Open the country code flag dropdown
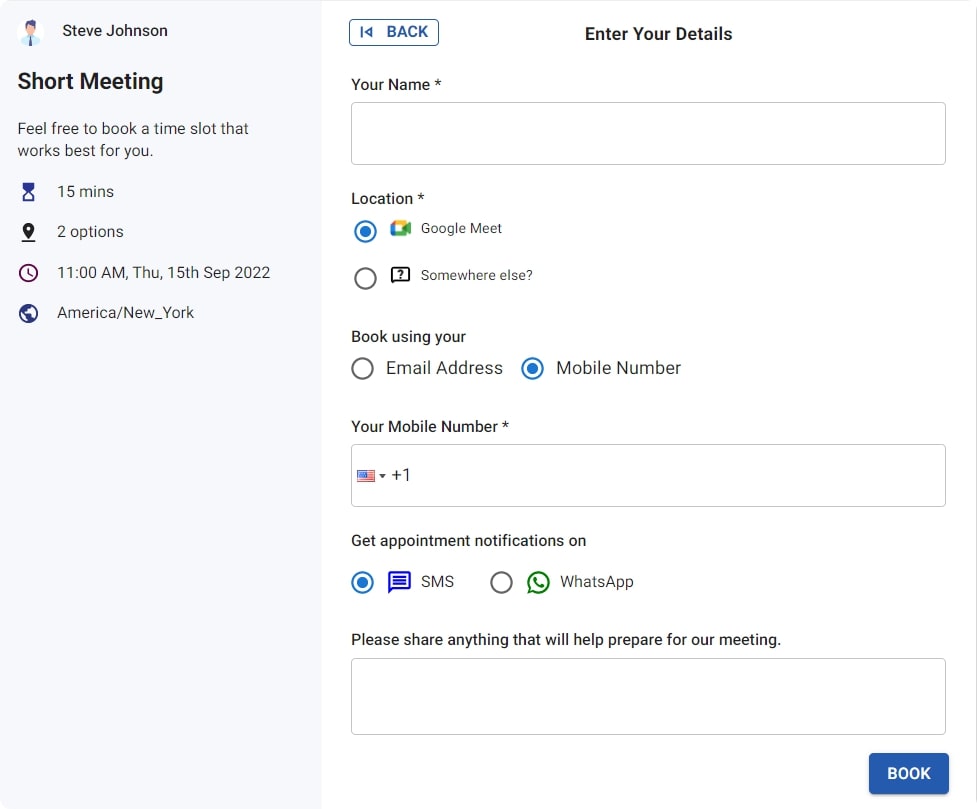This screenshot has height=809, width=977. tap(371, 476)
